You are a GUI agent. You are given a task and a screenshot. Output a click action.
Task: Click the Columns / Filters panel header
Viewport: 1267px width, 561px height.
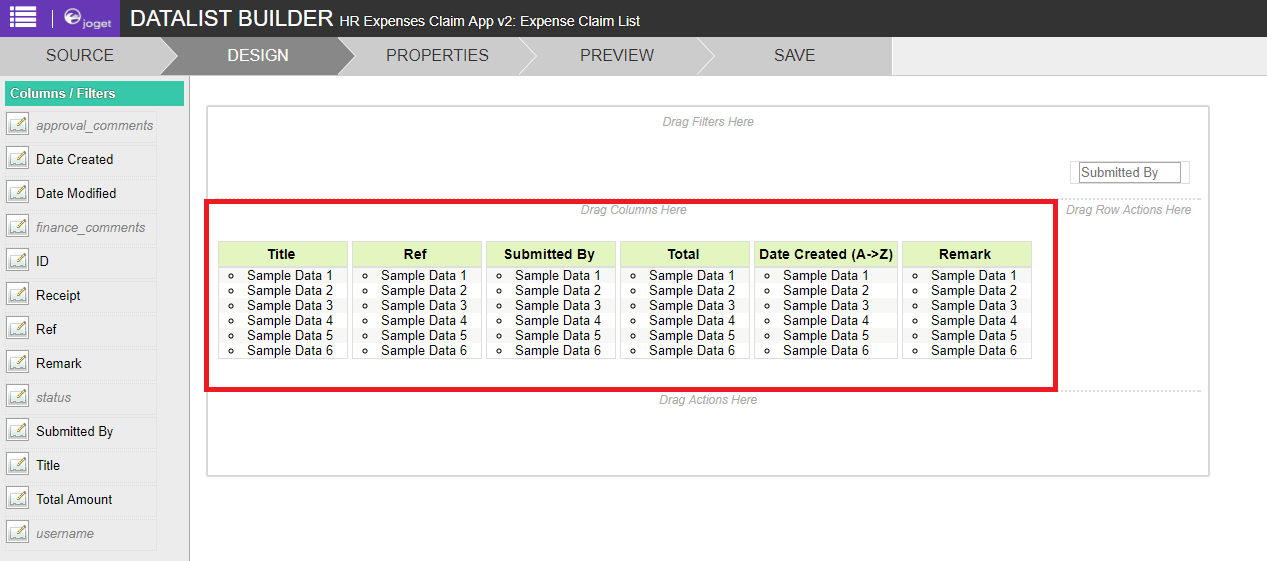tap(94, 93)
